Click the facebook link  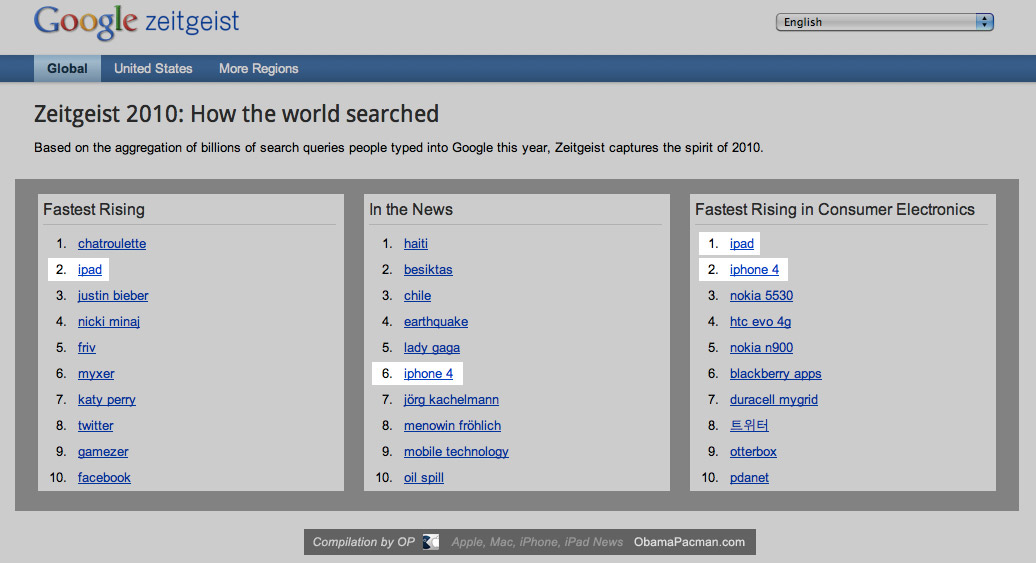[104, 478]
